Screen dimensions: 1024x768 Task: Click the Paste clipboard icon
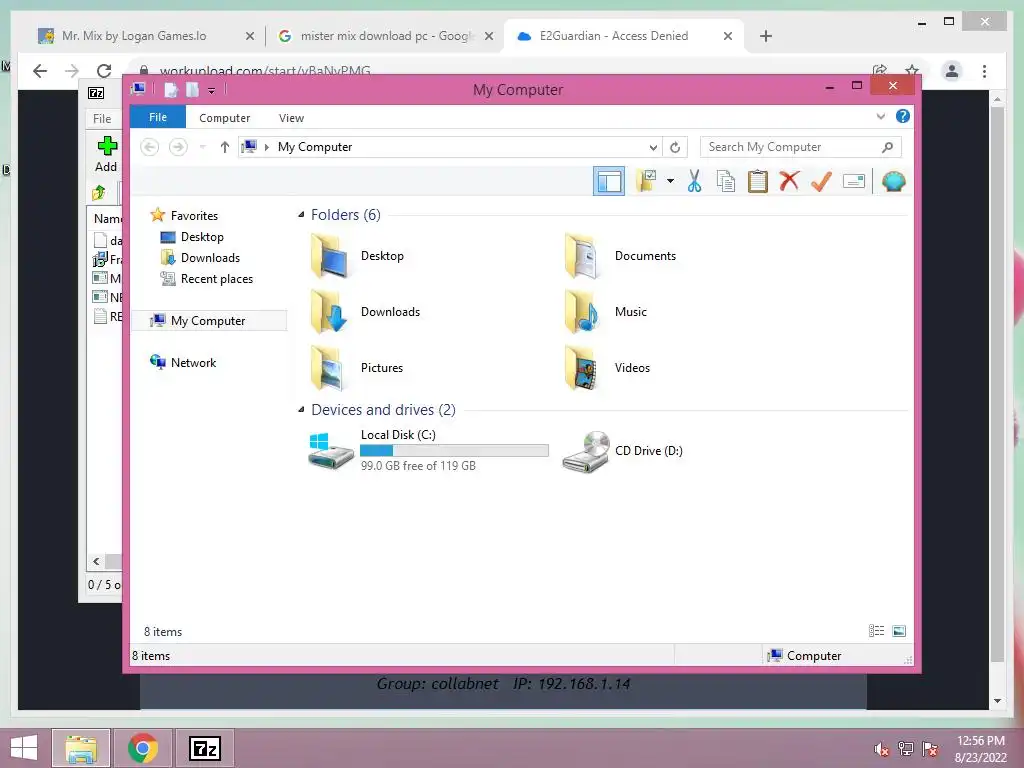point(758,181)
